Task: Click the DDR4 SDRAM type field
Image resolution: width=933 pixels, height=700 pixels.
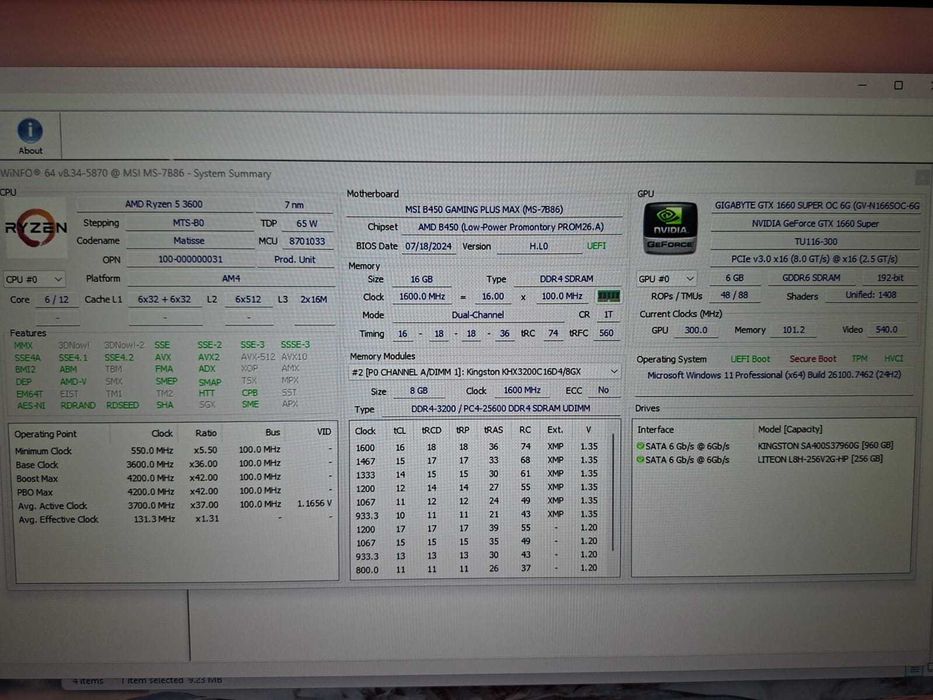Action: coord(566,279)
